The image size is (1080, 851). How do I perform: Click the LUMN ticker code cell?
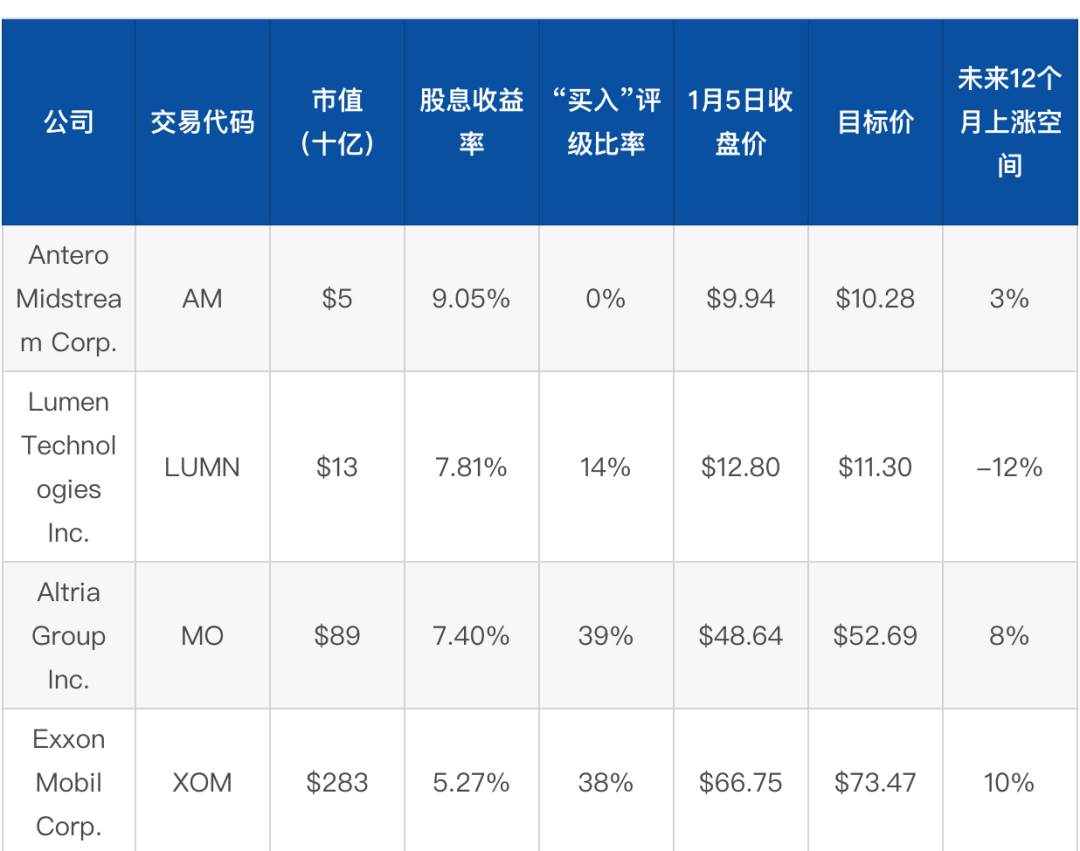coord(202,467)
